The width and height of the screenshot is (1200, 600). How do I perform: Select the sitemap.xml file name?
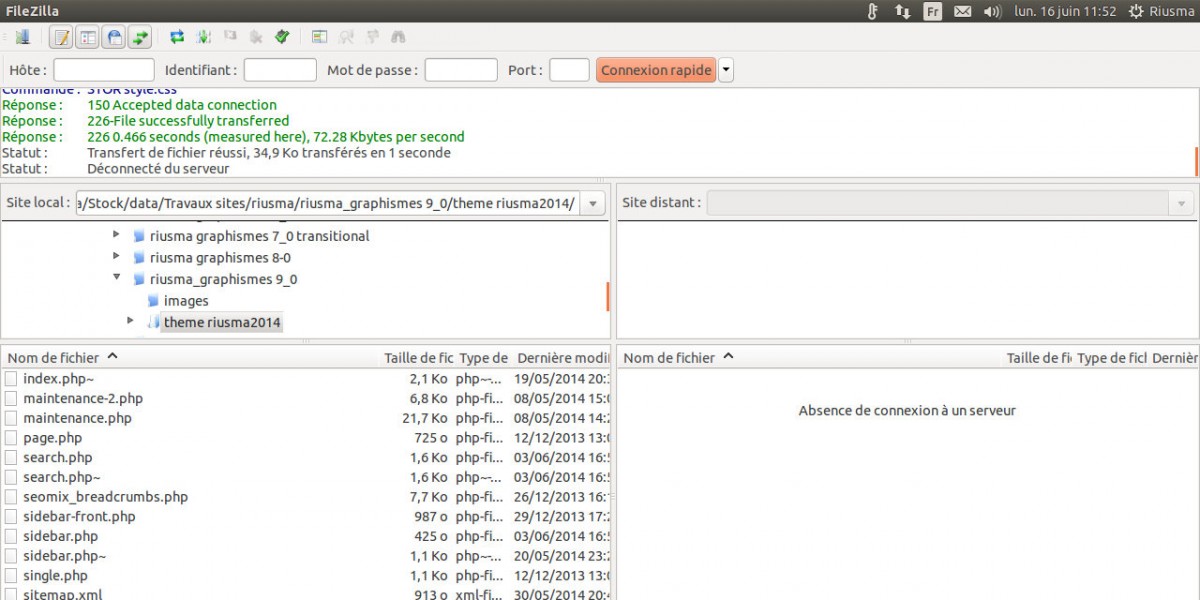pyautogui.click(x=62, y=594)
